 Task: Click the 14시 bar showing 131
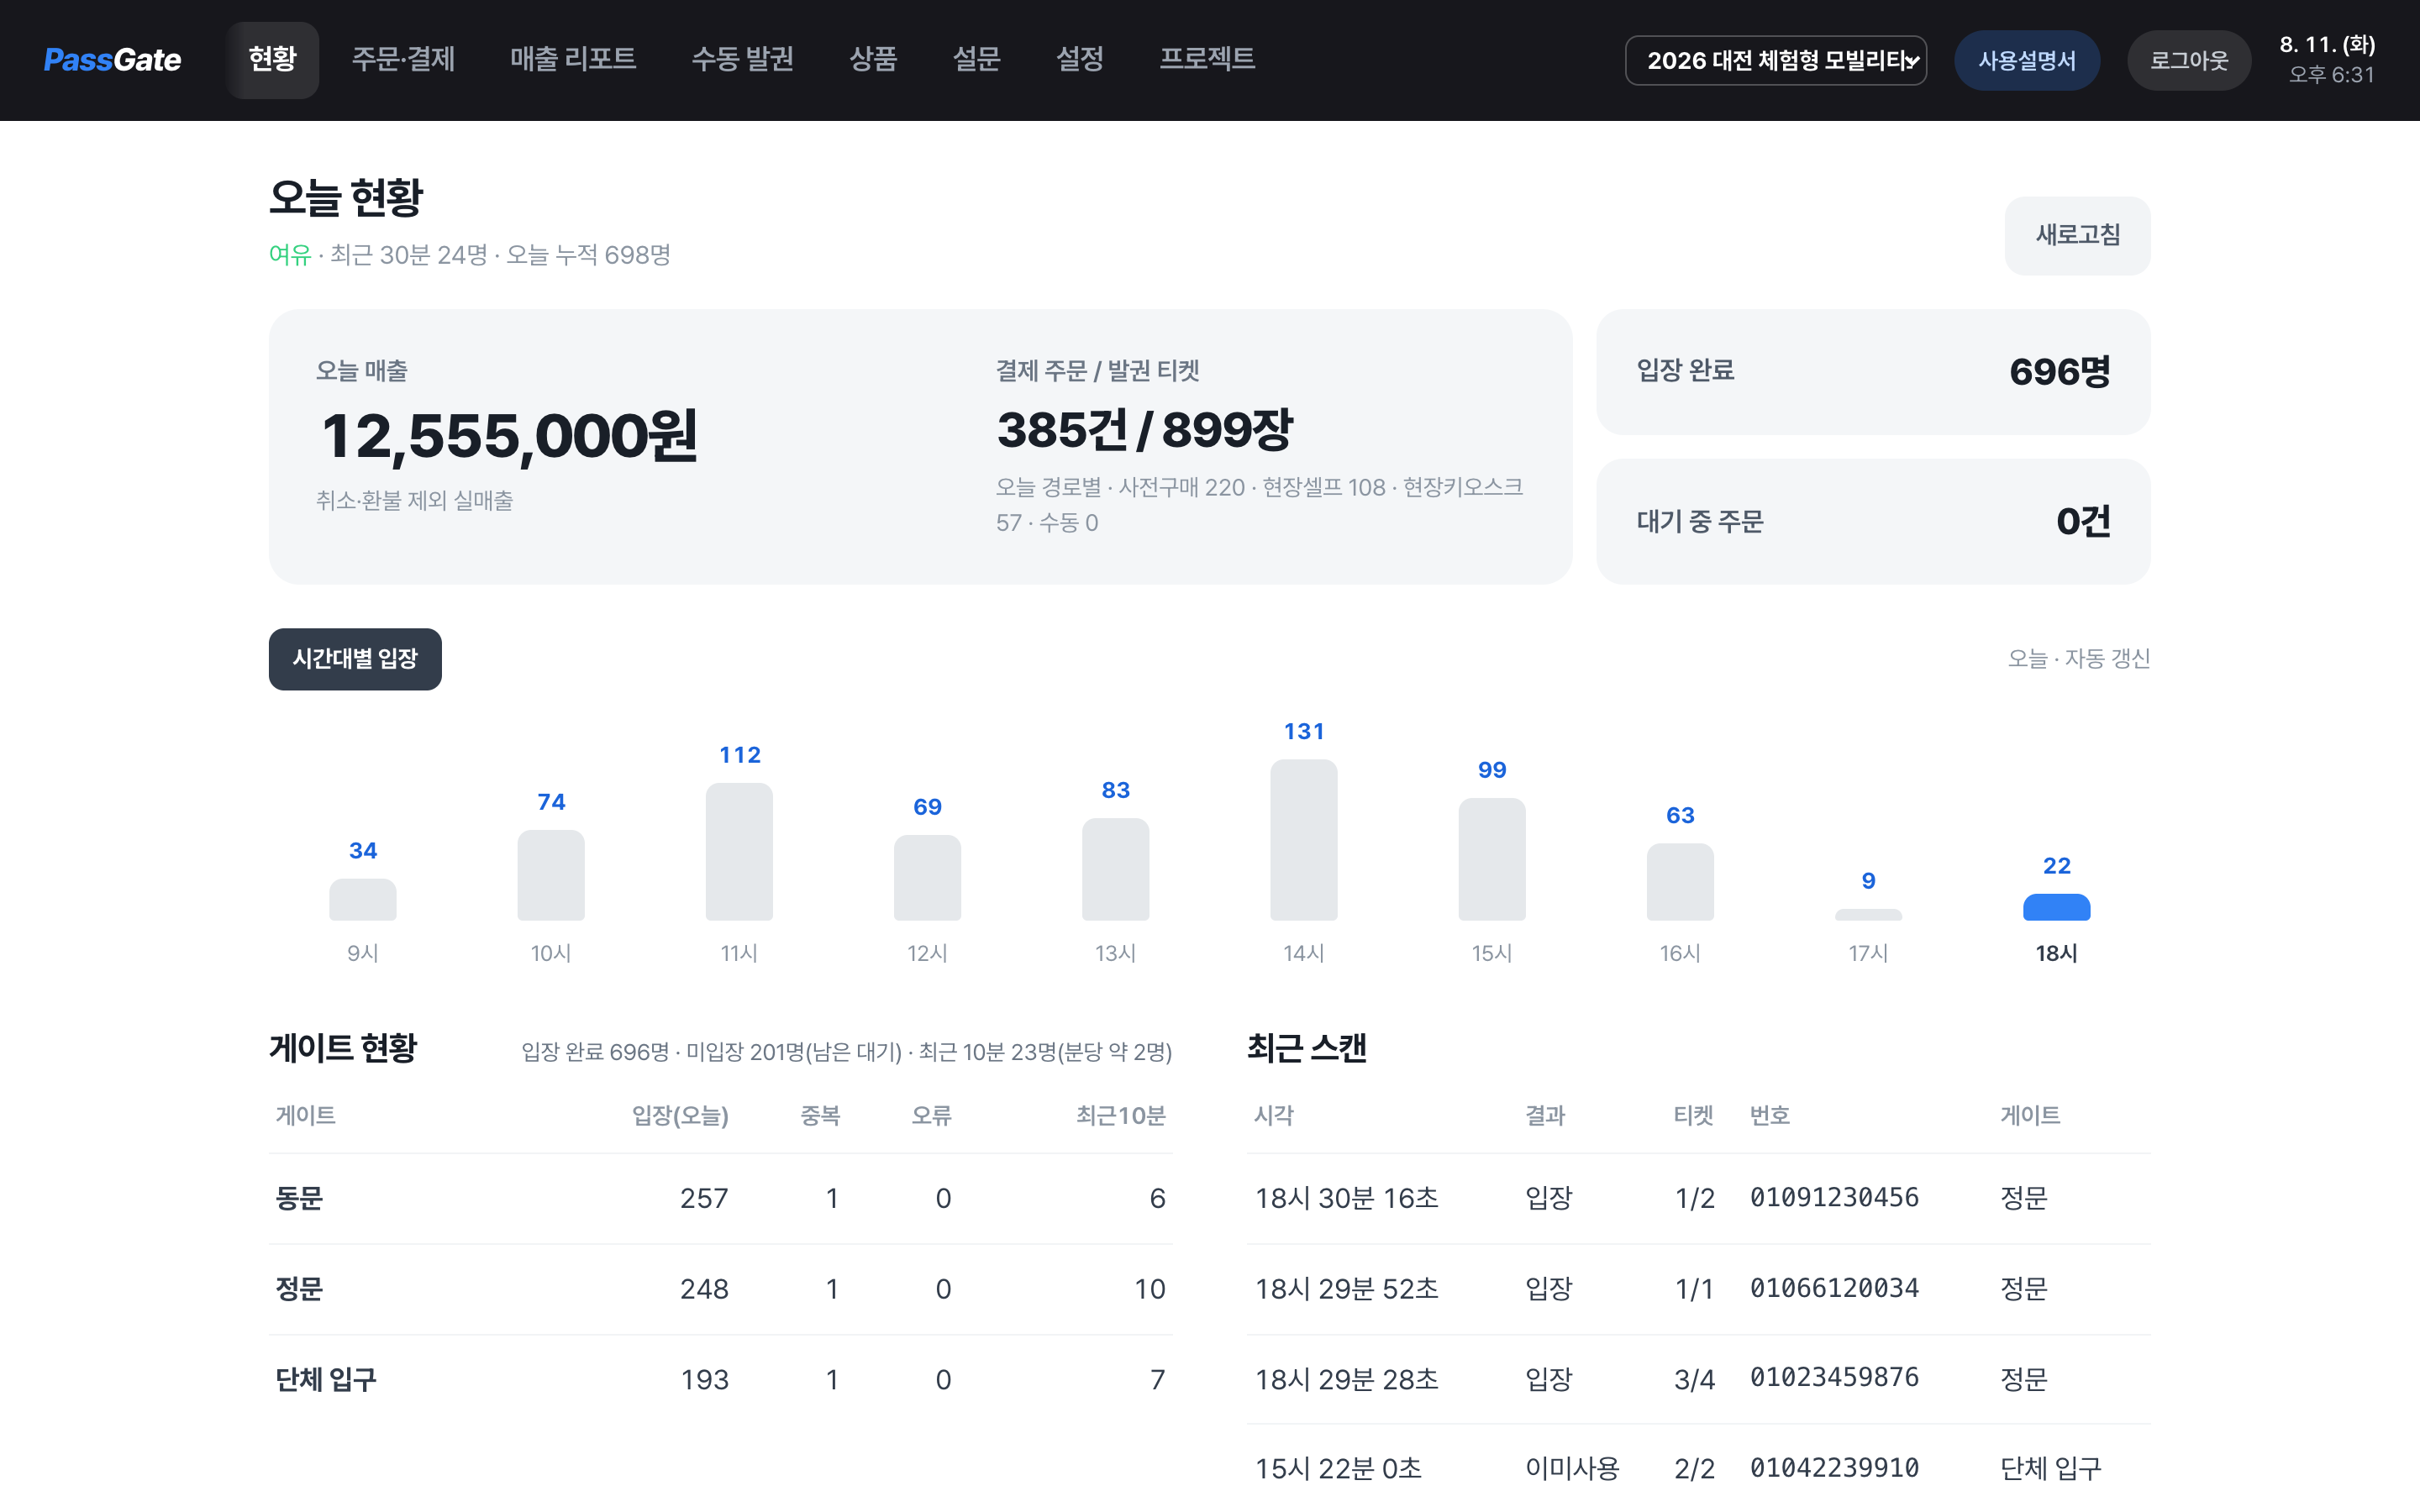pyautogui.click(x=1304, y=839)
